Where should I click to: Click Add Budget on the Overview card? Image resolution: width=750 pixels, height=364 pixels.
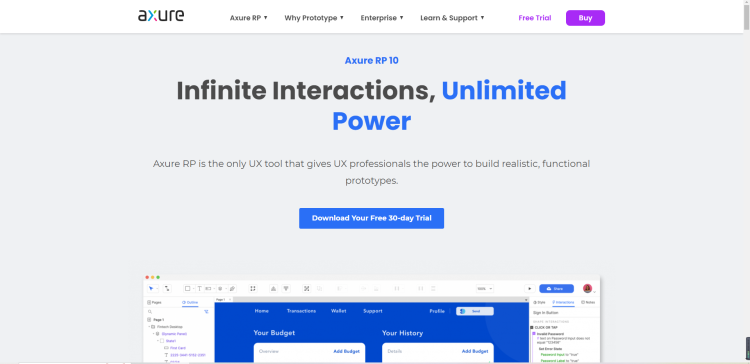pos(346,351)
